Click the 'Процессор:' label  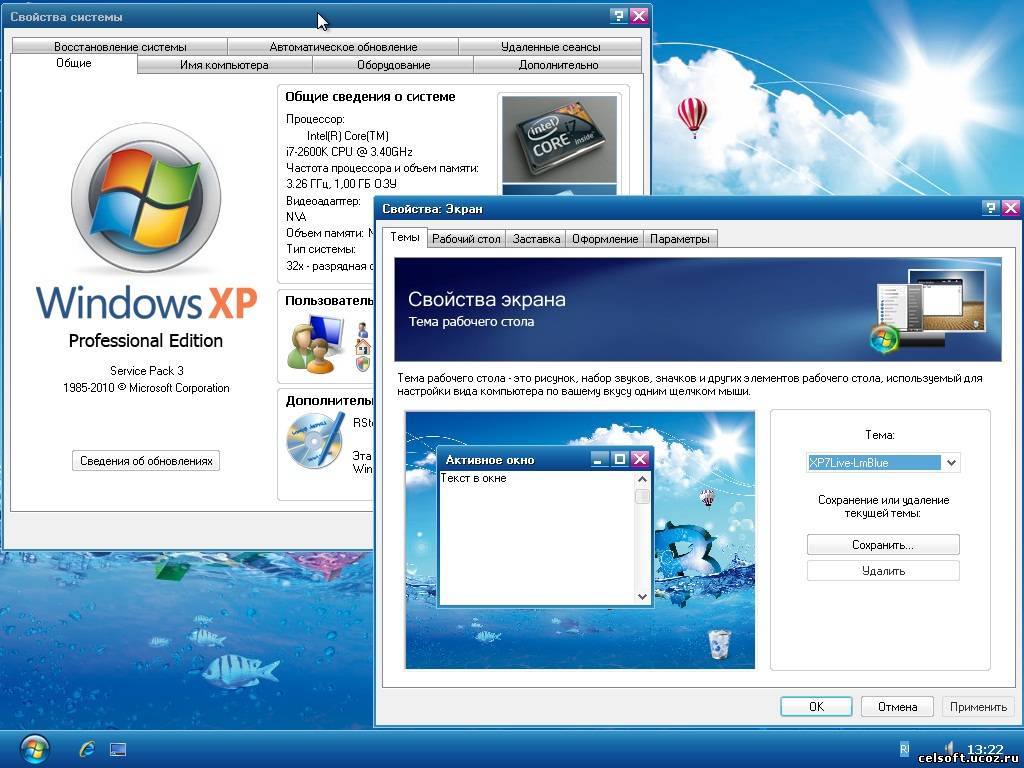coord(315,119)
